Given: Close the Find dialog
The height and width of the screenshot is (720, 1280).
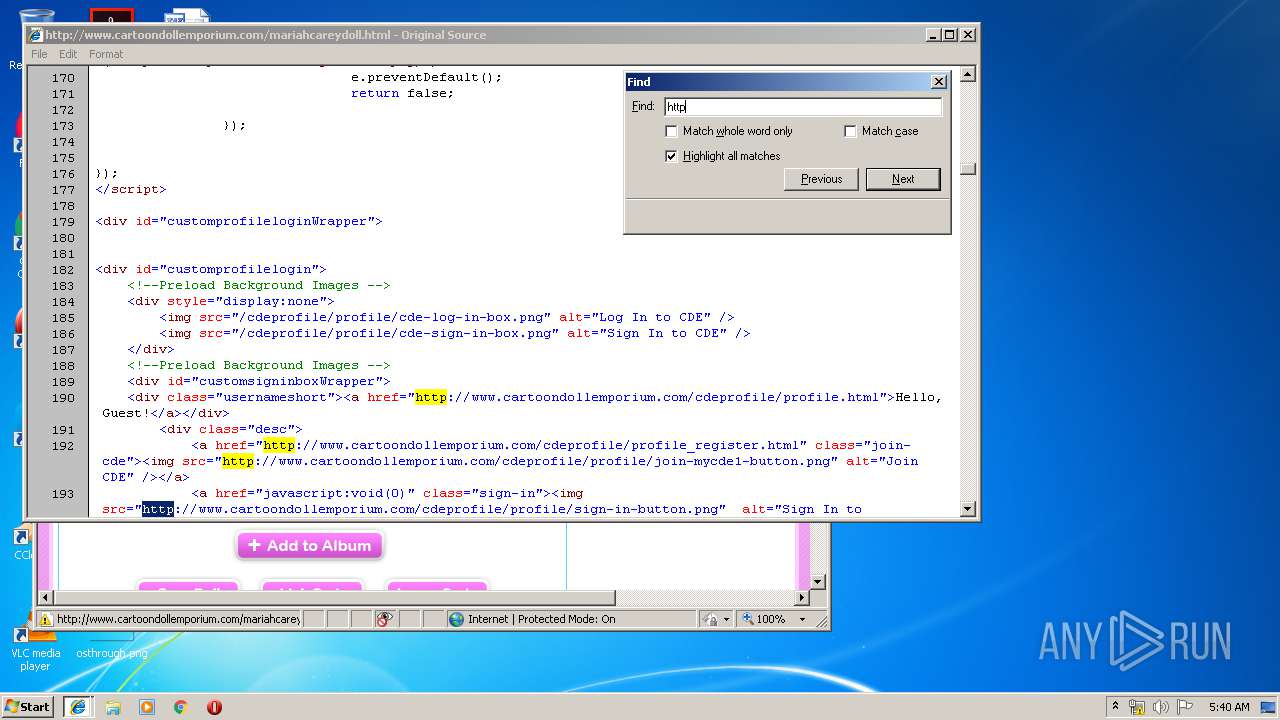Looking at the screenshot, I should point(938,82).
